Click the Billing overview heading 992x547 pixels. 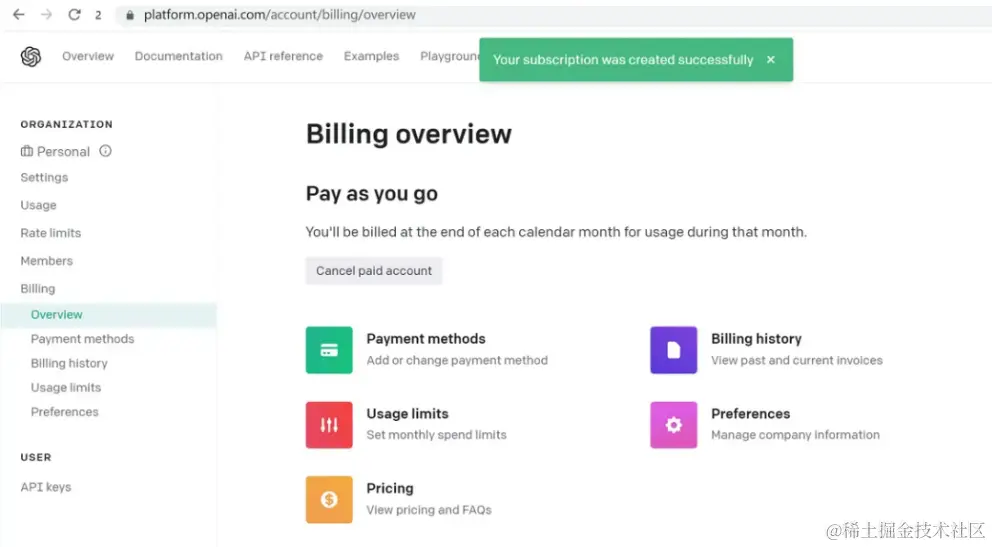pyautogui.click(x=409, y=134)
